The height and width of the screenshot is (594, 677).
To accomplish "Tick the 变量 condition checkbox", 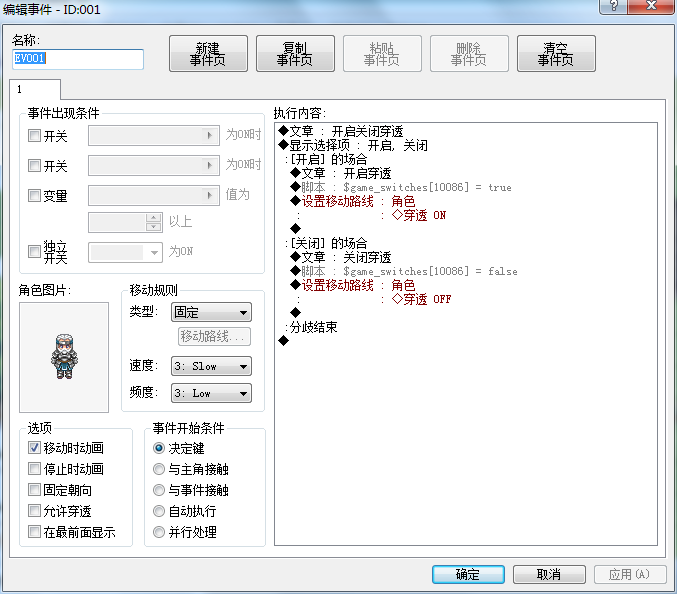I will (34, 196).
